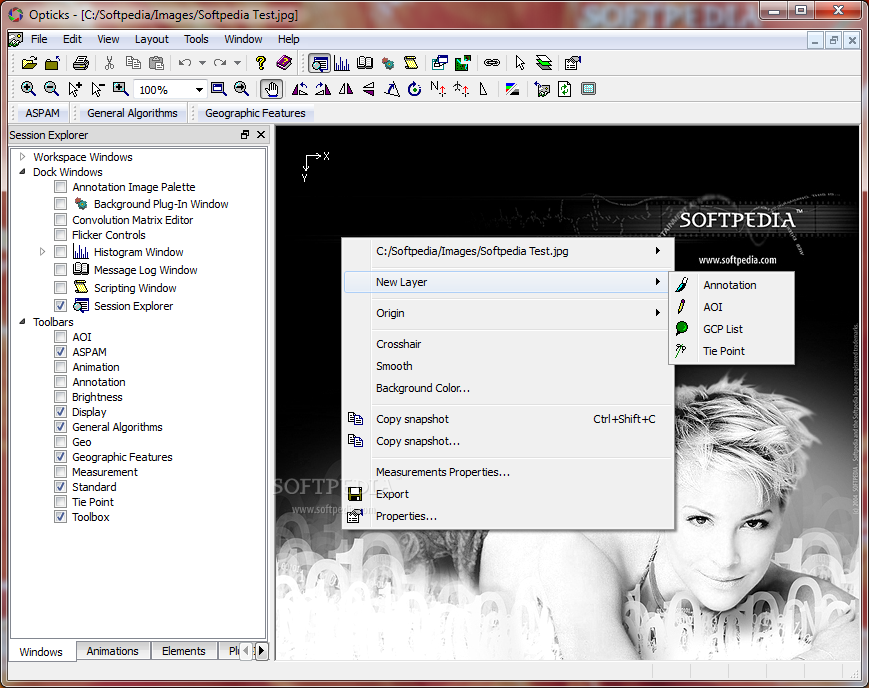Enable the Annotation Image Palette checkbox
Viewport: 869px width, 688px height.
[60, 187]
